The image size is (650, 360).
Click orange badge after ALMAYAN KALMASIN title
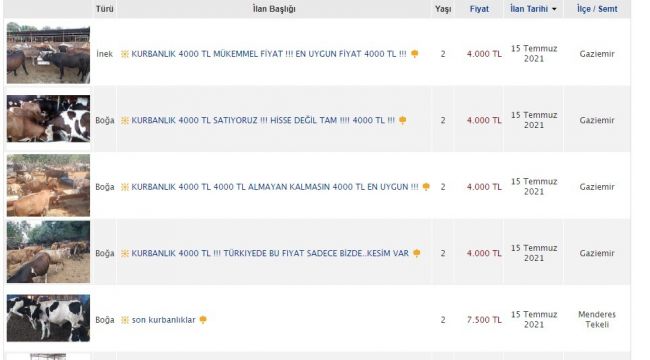426,187
